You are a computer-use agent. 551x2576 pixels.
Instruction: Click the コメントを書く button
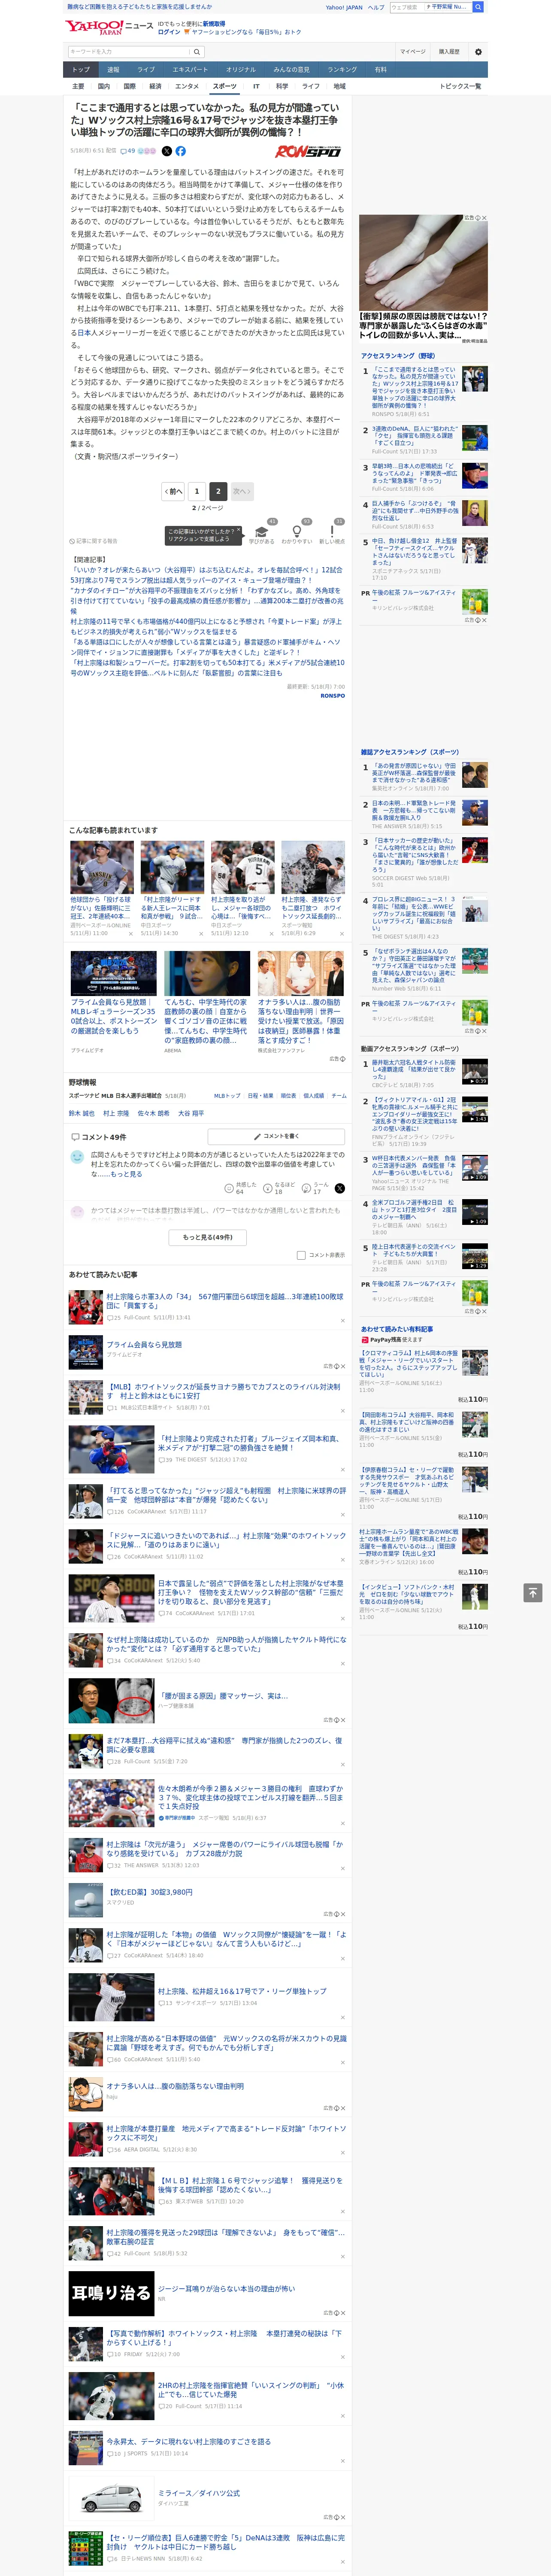[276, 1137]
